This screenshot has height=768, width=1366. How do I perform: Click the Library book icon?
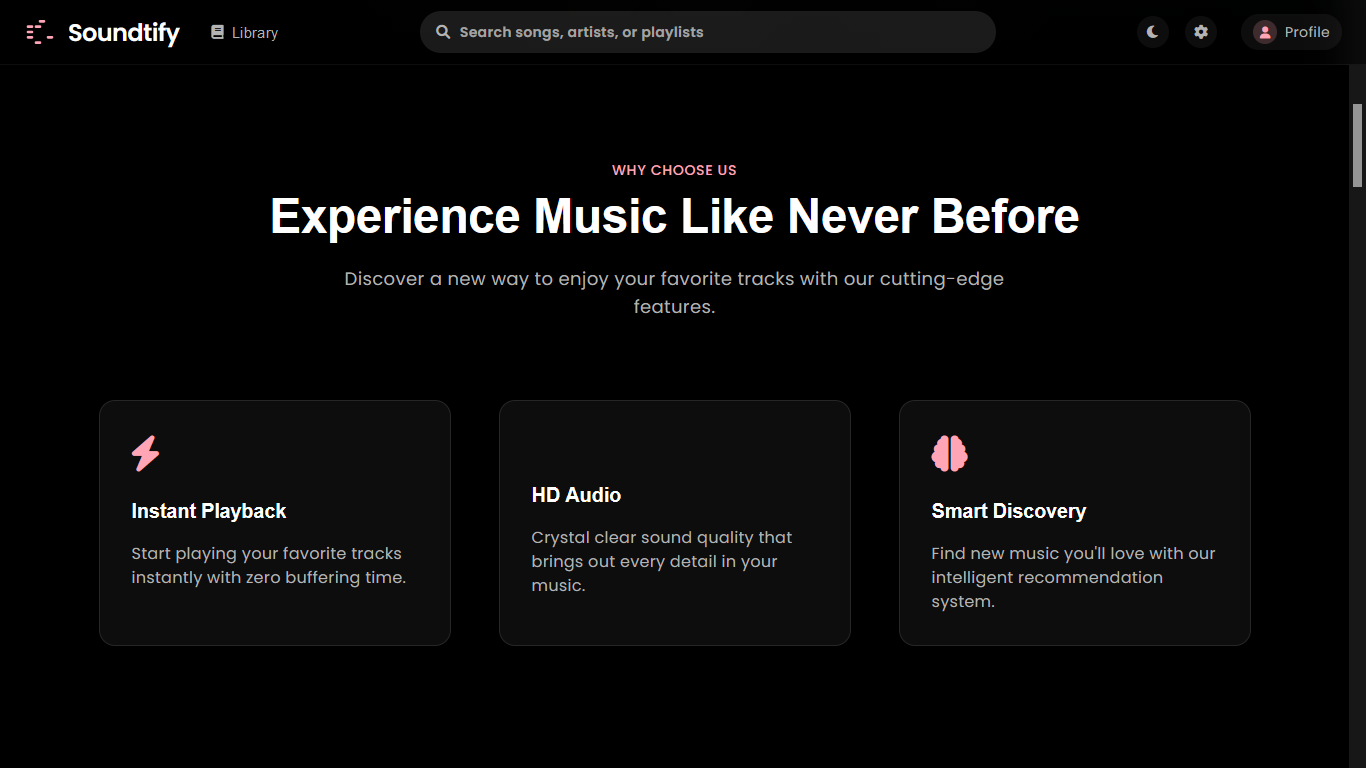click(217, 32)
